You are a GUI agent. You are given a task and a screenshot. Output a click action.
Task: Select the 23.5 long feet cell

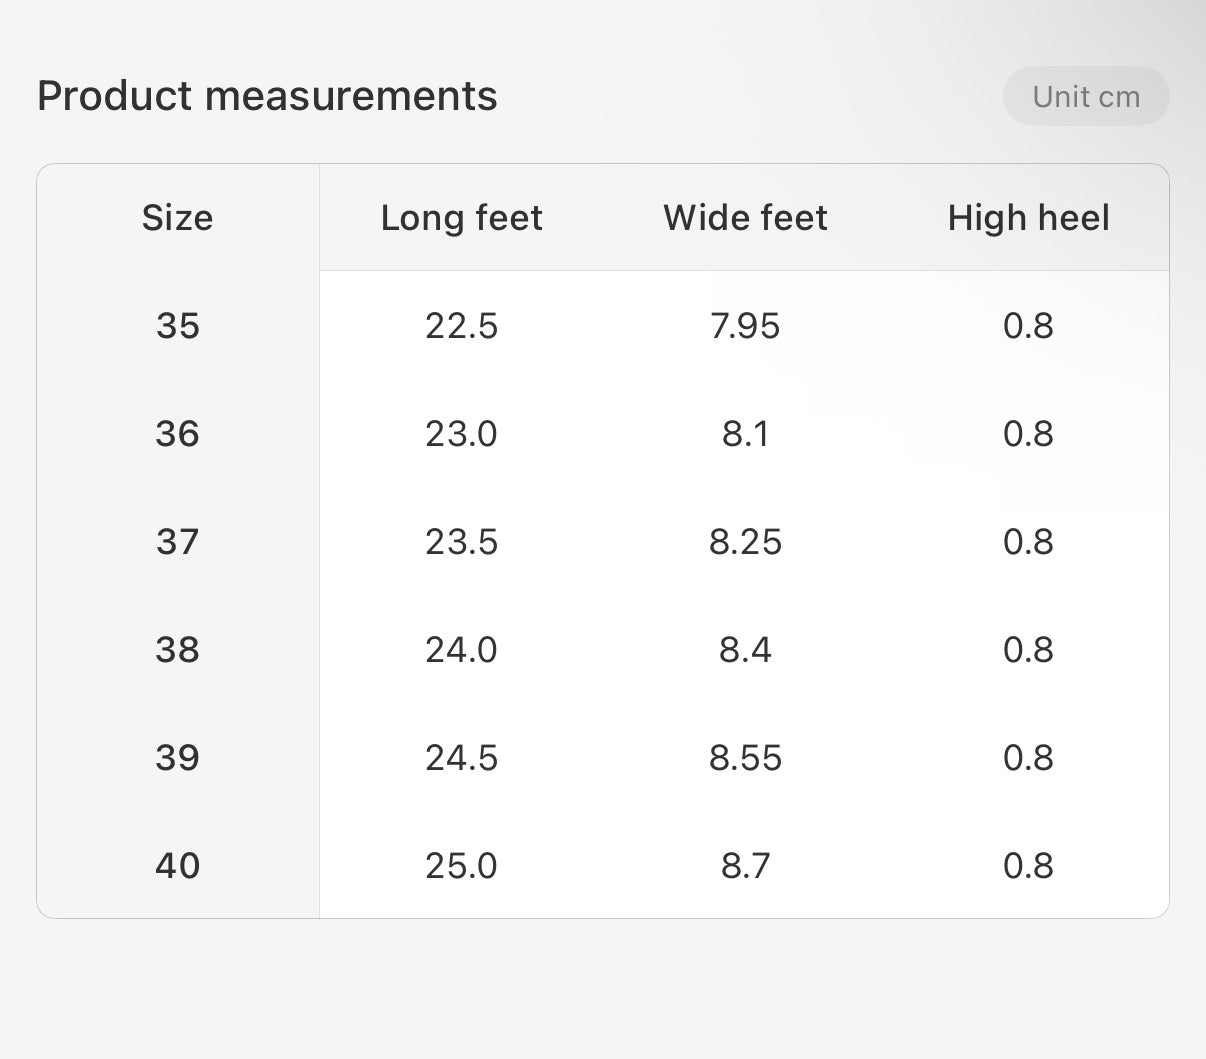461,542
